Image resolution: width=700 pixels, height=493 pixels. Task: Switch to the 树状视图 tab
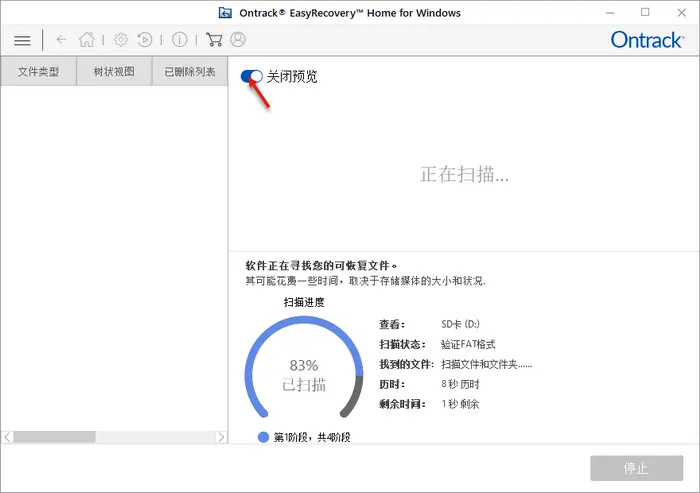(x=114, y=71)
